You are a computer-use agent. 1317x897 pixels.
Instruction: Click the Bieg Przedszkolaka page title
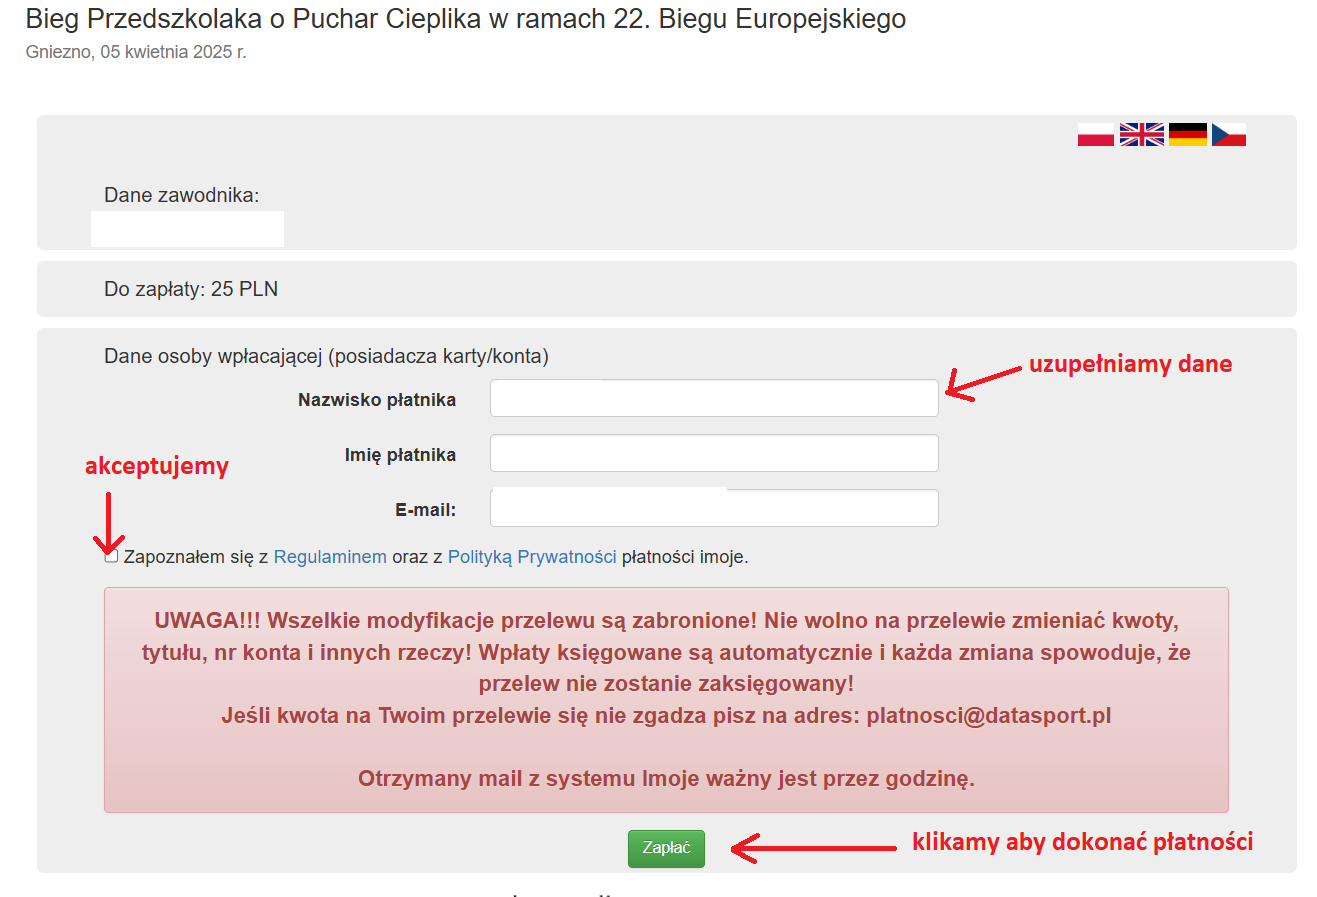click(x=465, y=19)
